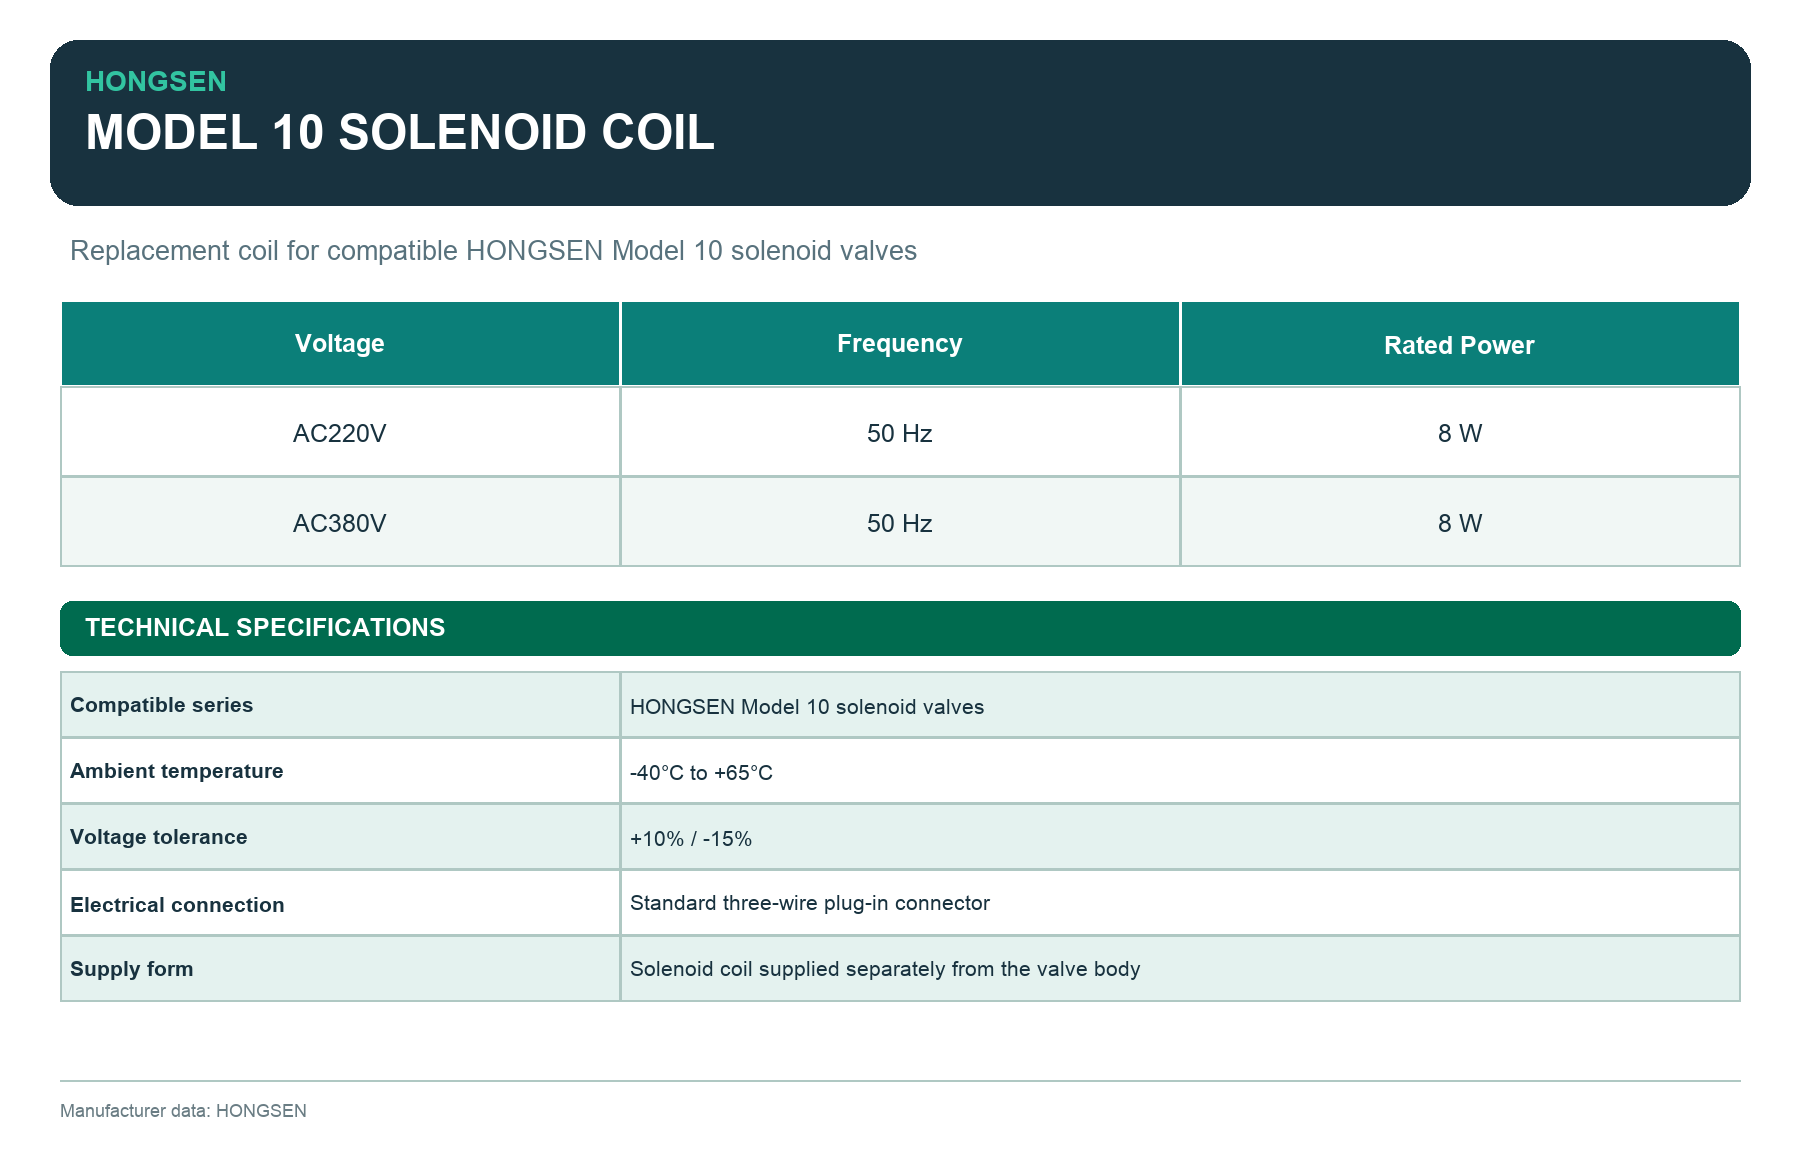Viewport: 1800px width, 1150px height.
Task: Select the Voltage tolerance label
Action: click(x=158, y=837)
